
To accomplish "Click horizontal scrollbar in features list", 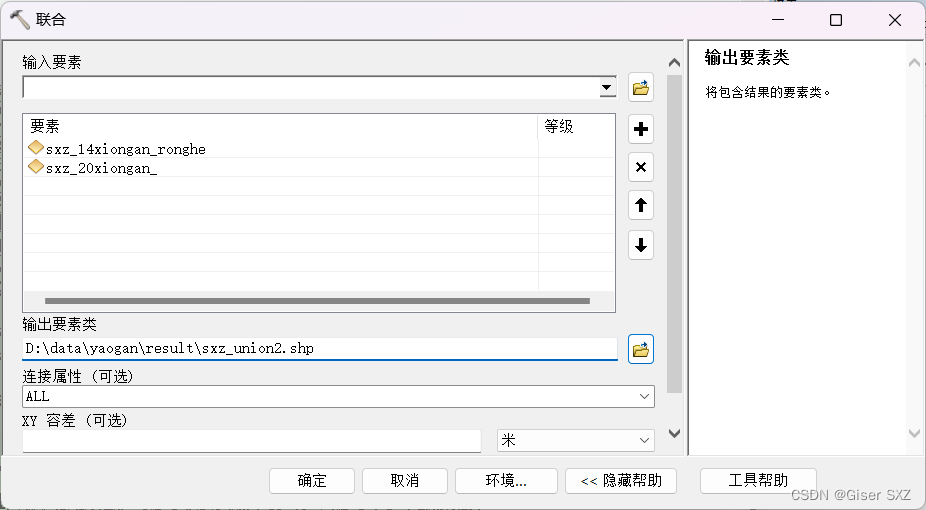I will [x=317, y=301].
